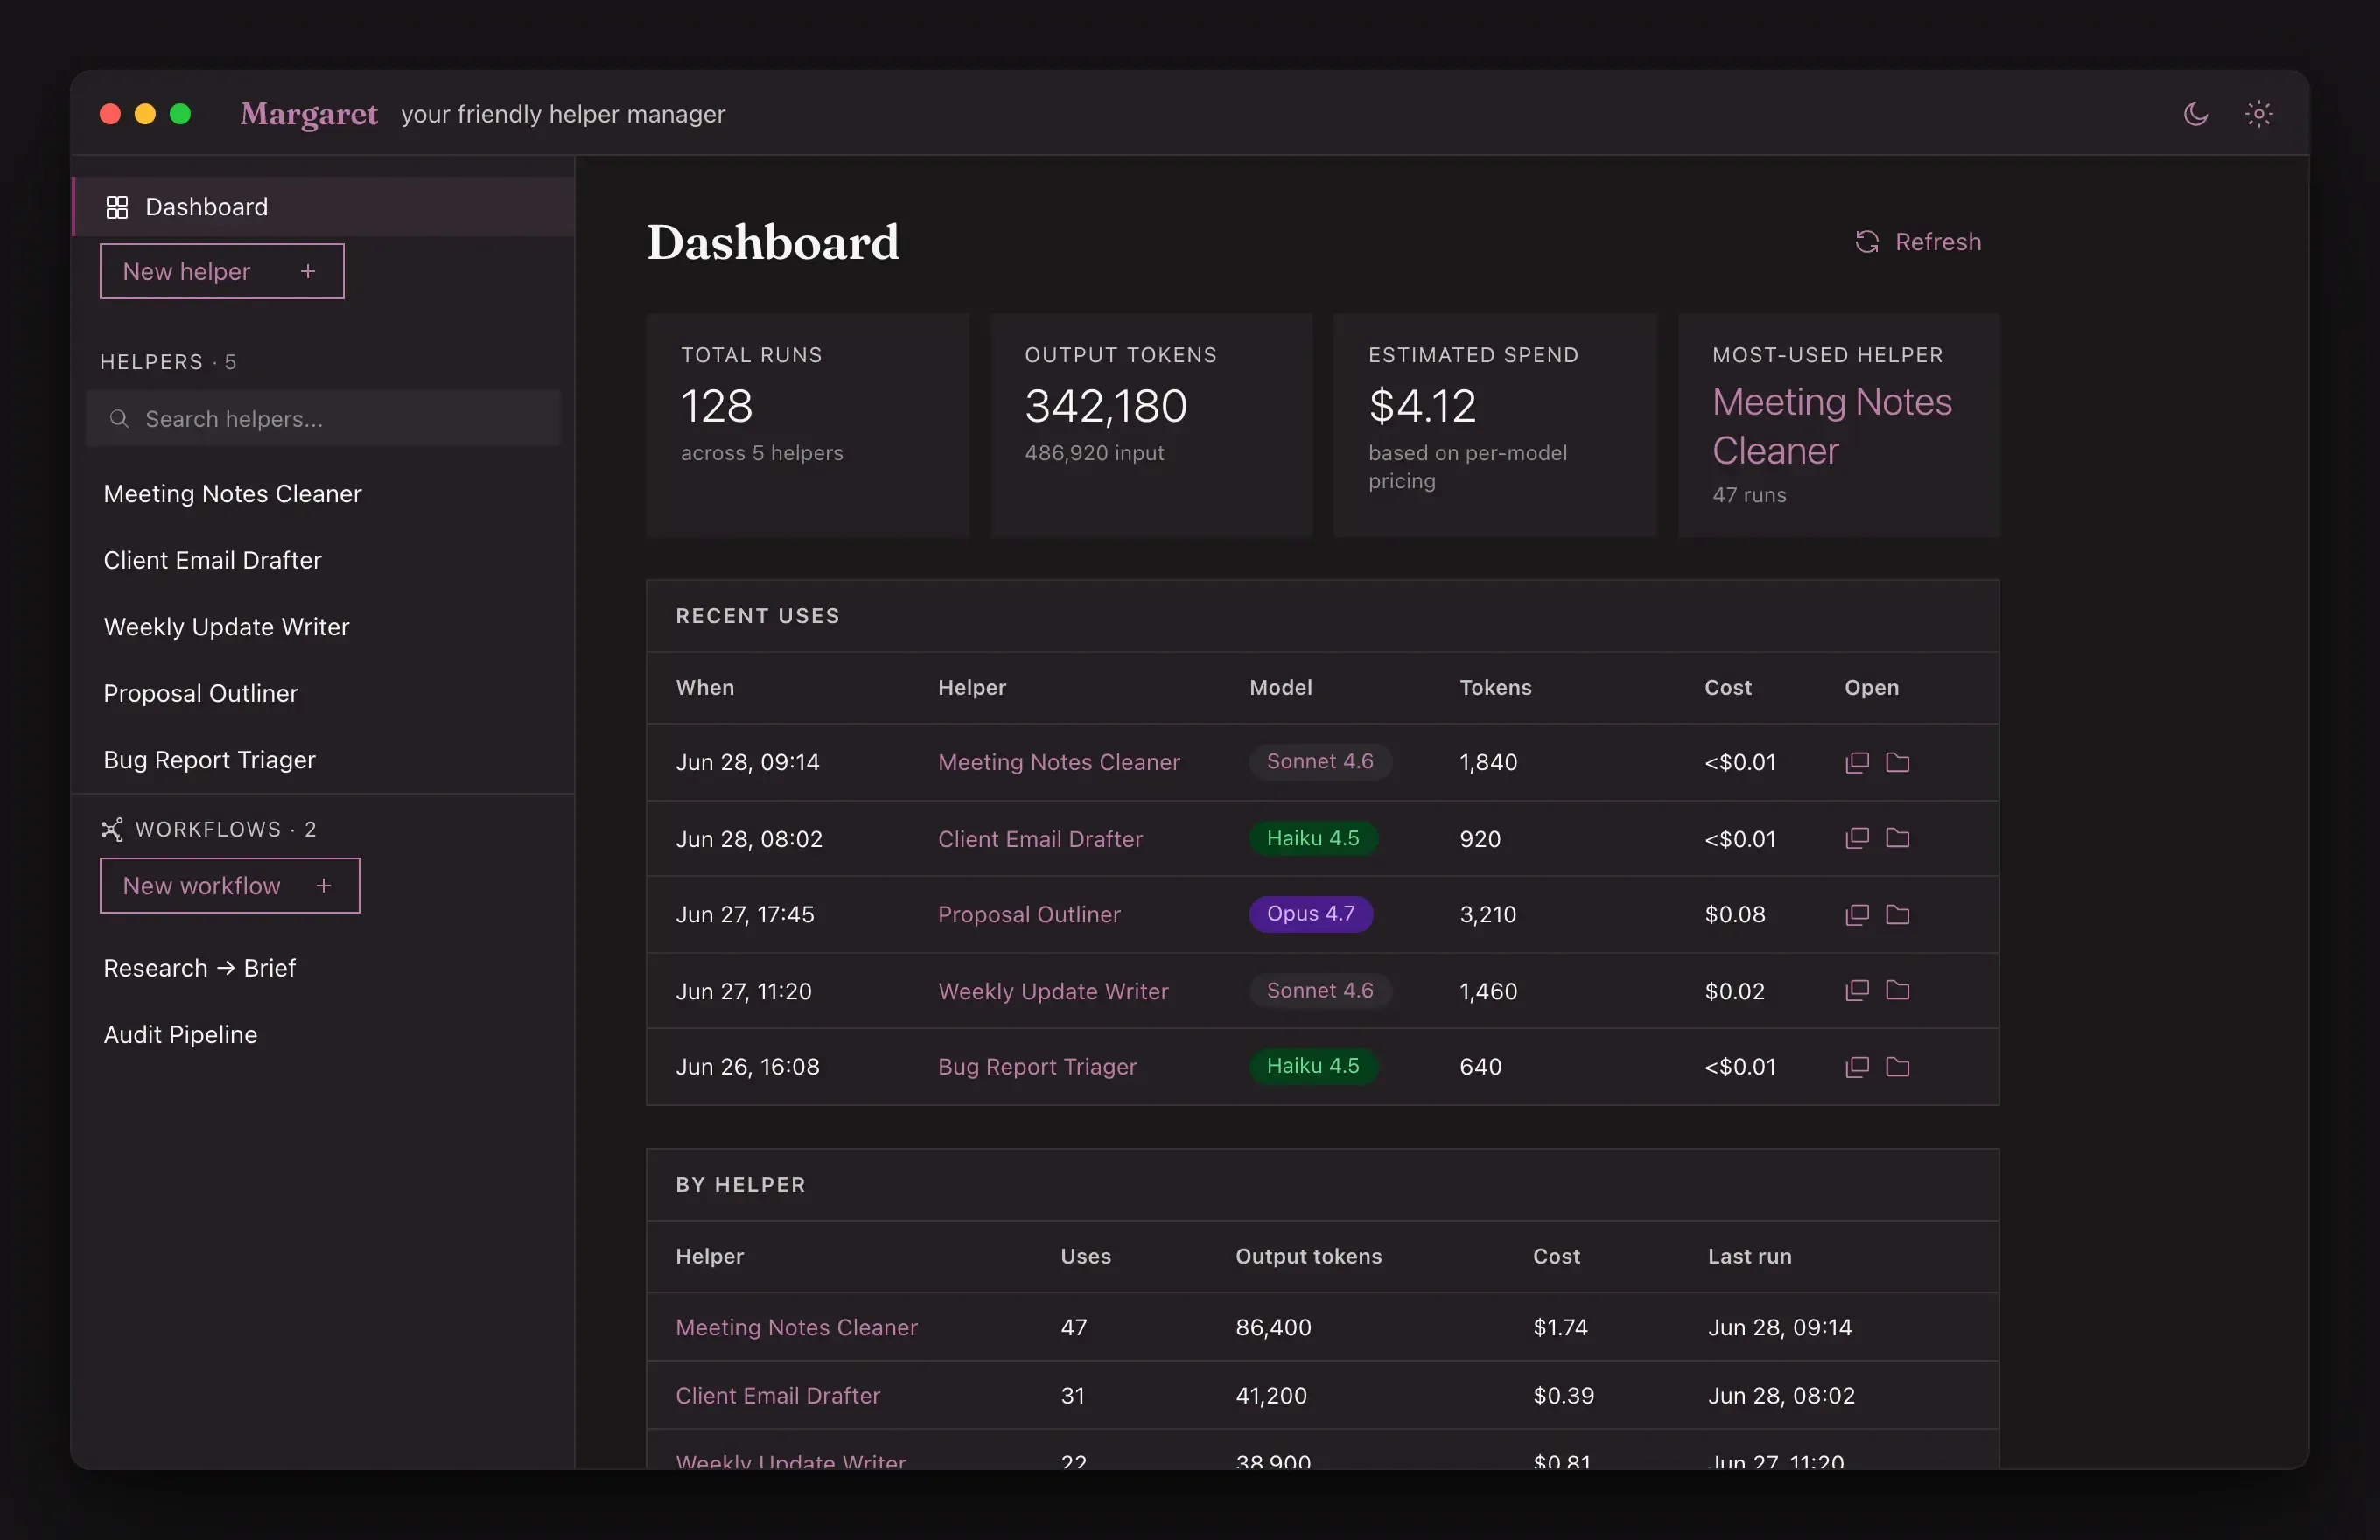Open the Research → Brief workflow

coord(199,968)
